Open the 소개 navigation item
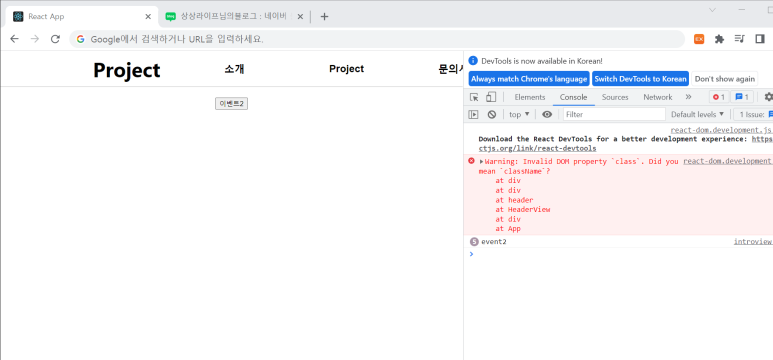The width and height of the screenshot is (773, 360). pos(234,69)
